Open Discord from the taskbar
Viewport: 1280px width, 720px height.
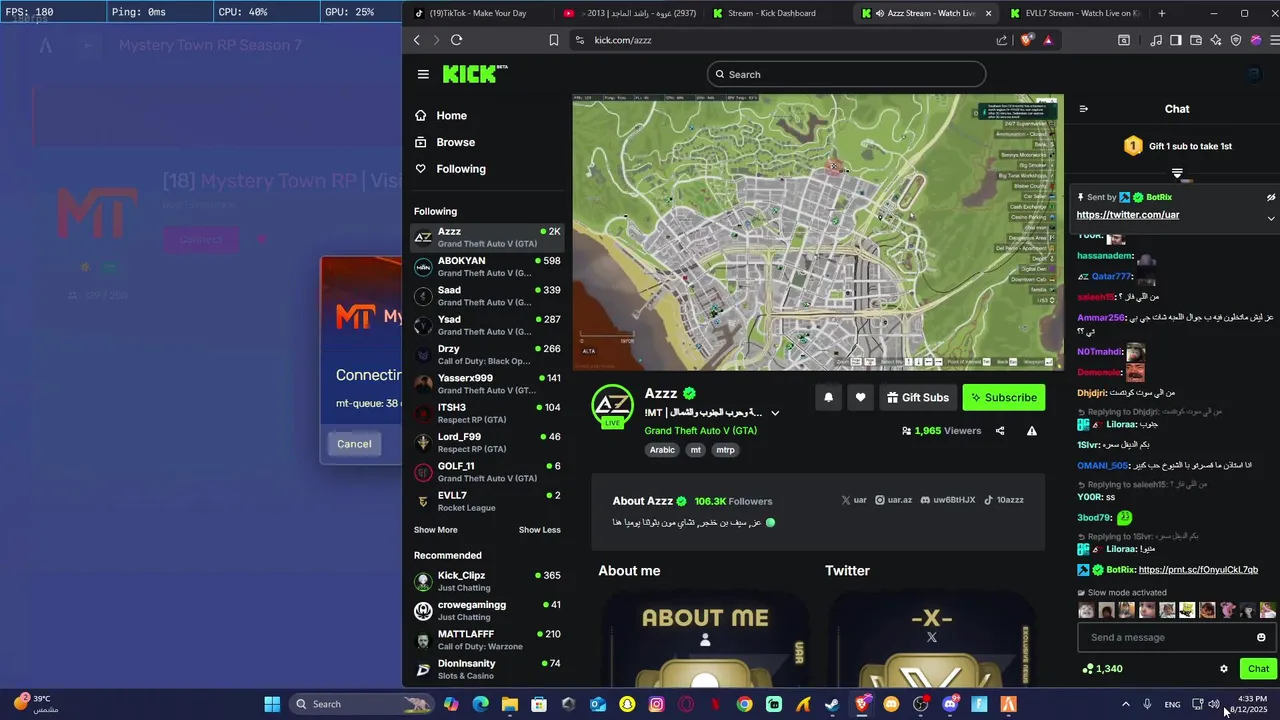[x=950, y=704]
